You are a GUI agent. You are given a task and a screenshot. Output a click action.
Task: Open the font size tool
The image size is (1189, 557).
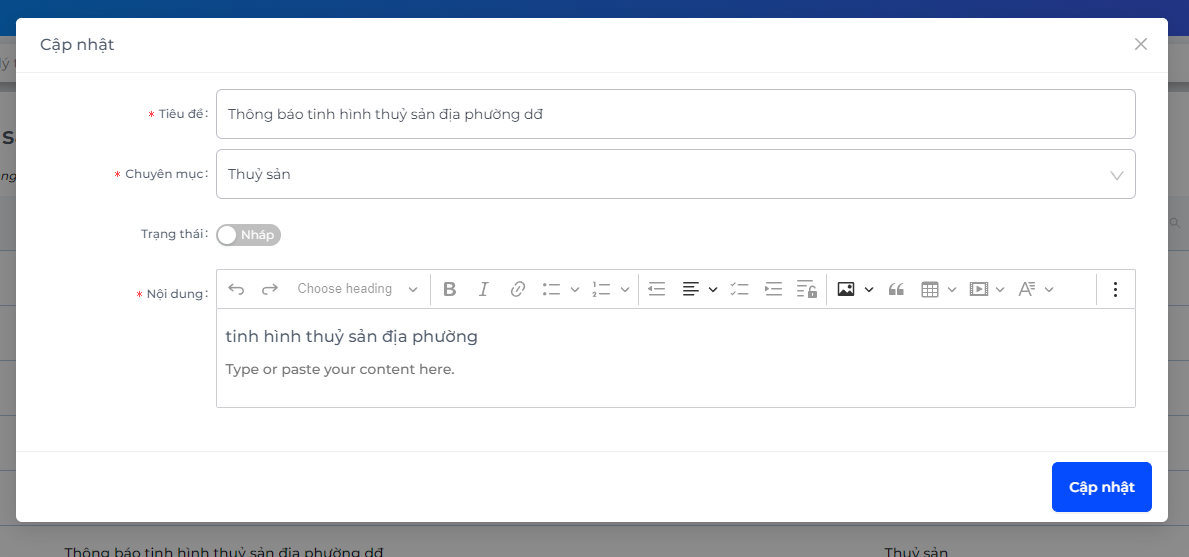1027,289
